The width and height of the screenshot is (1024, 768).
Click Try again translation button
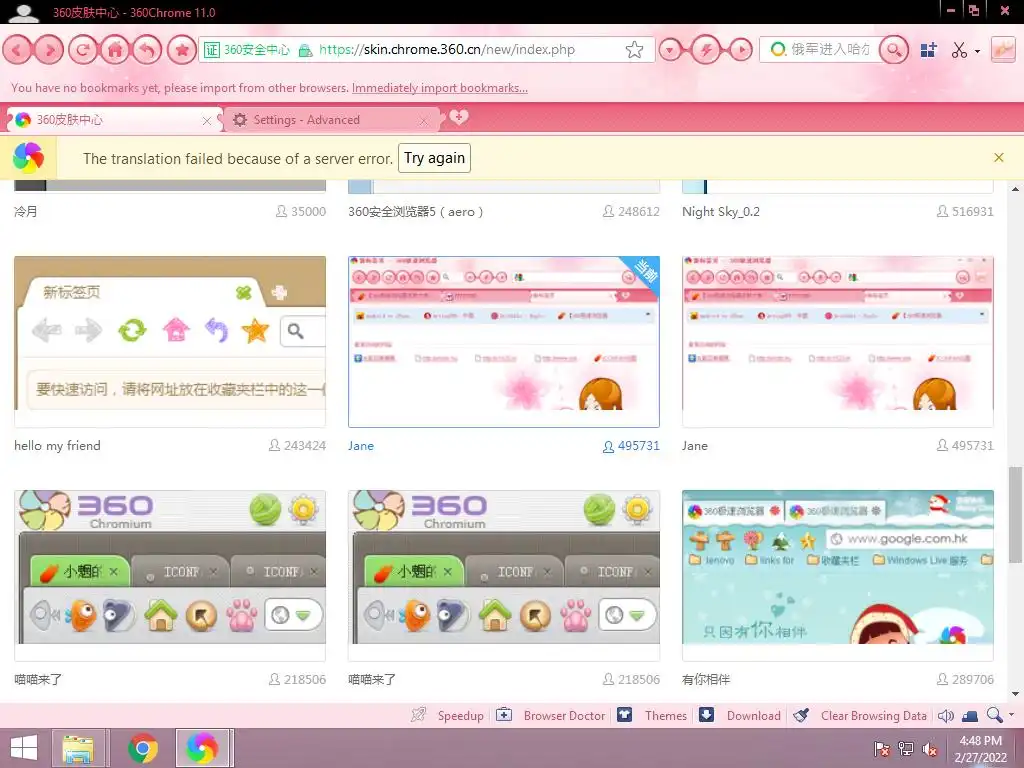[434, 158]
